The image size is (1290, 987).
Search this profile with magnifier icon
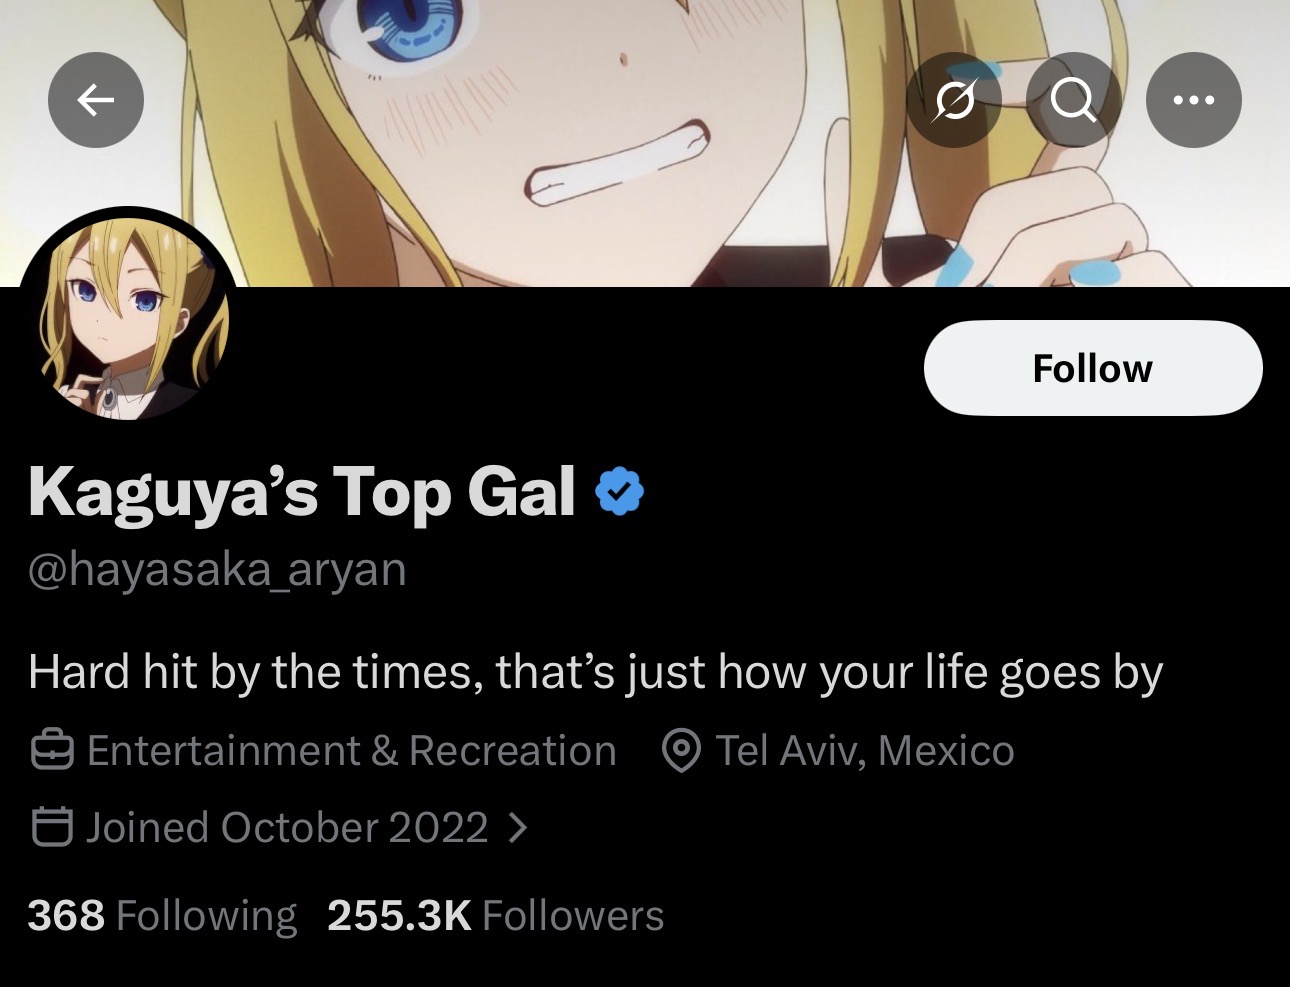click(1074, 100)
